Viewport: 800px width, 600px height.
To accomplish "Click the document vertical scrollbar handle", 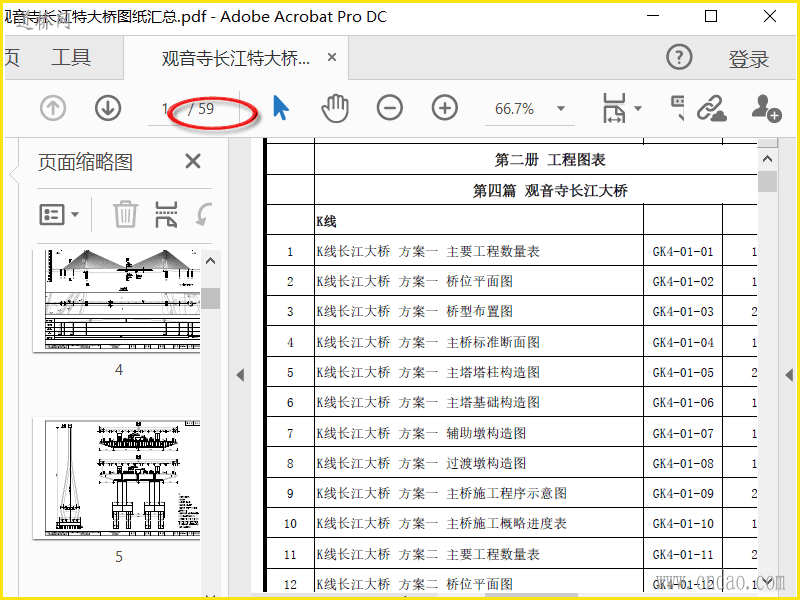I will point(767,182).
